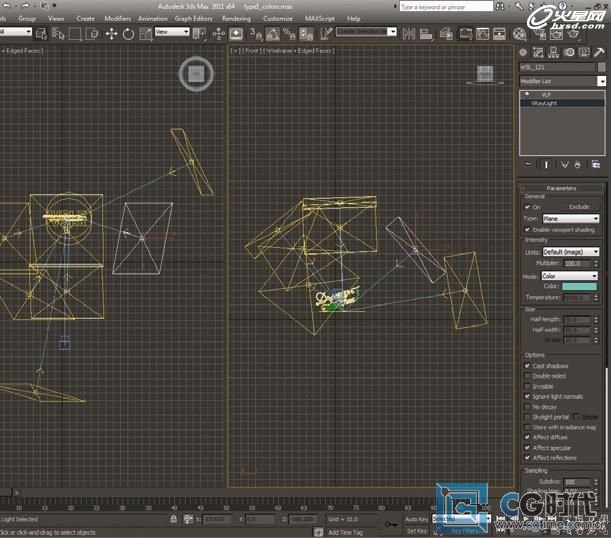Click the ViewCube in left viewport

coord(196,74)
